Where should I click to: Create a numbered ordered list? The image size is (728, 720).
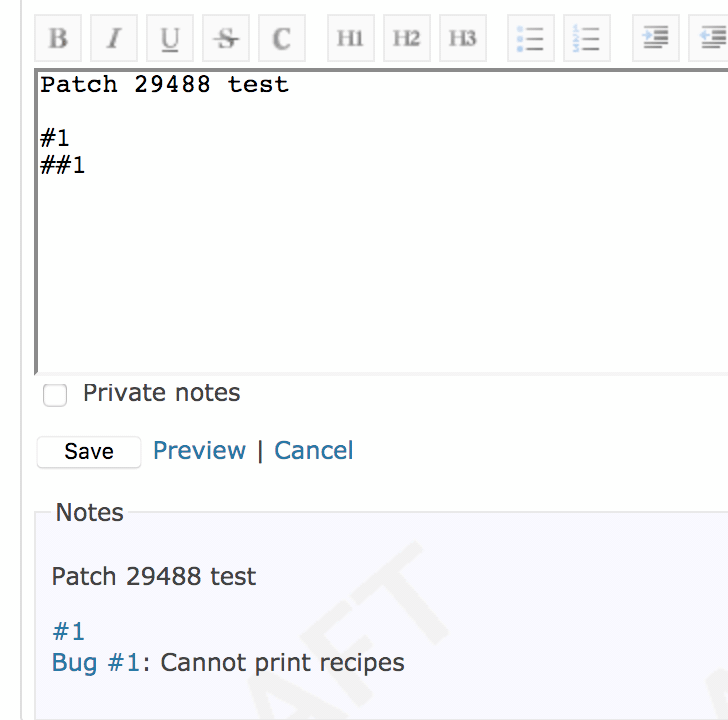[x=587, y=38]
